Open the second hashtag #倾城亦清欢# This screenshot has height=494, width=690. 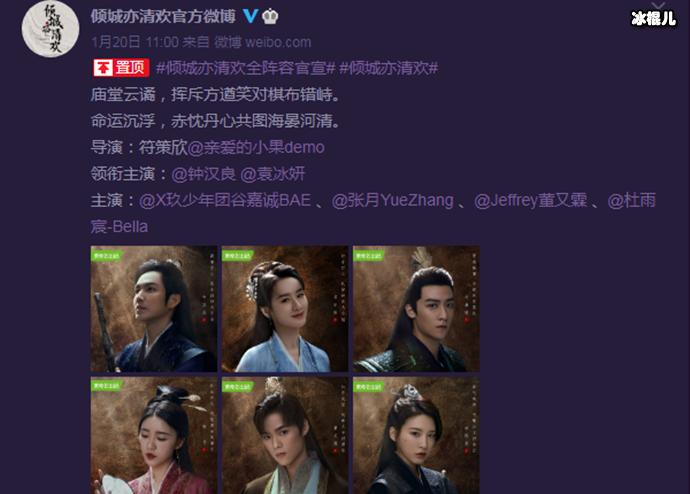pos(389,68)
